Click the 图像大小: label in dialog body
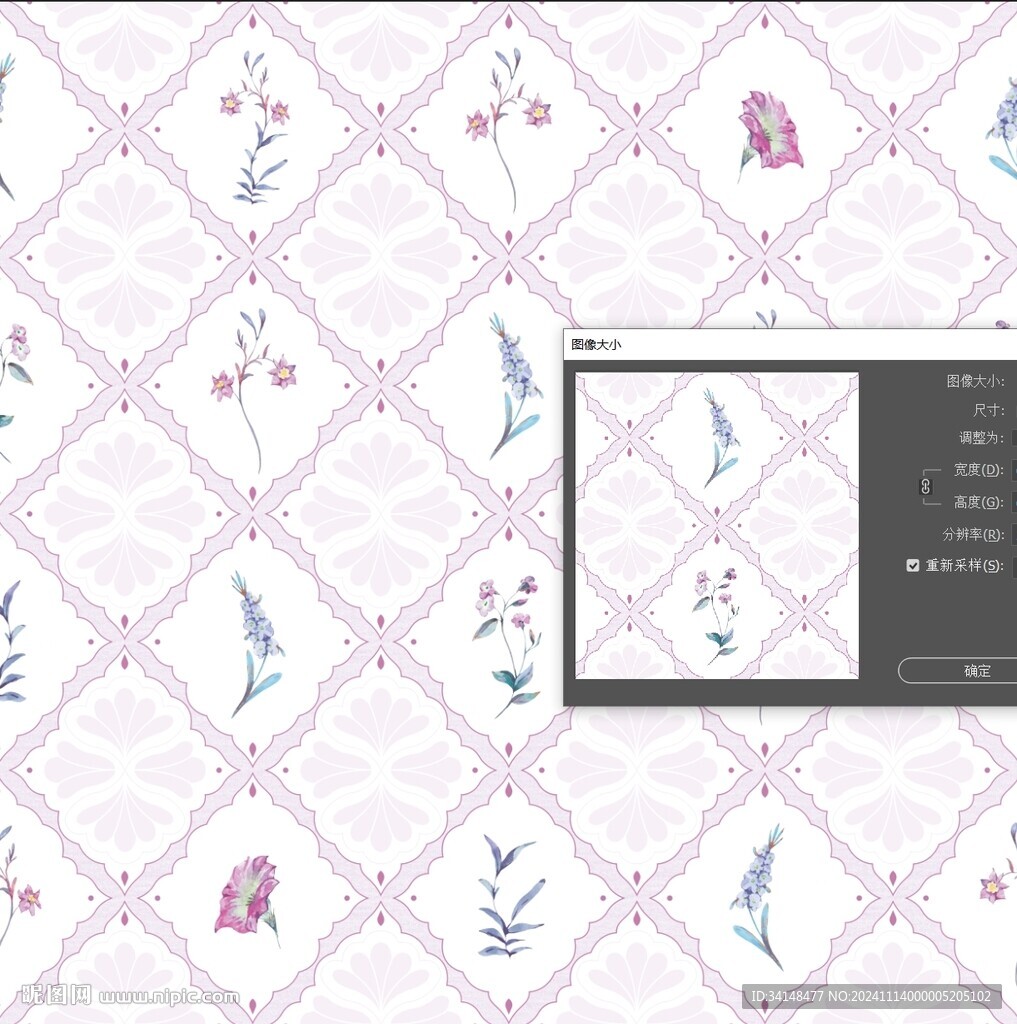Viewport: 1017px width, 1024px height. pyautogui.click(x=976, y=381)
